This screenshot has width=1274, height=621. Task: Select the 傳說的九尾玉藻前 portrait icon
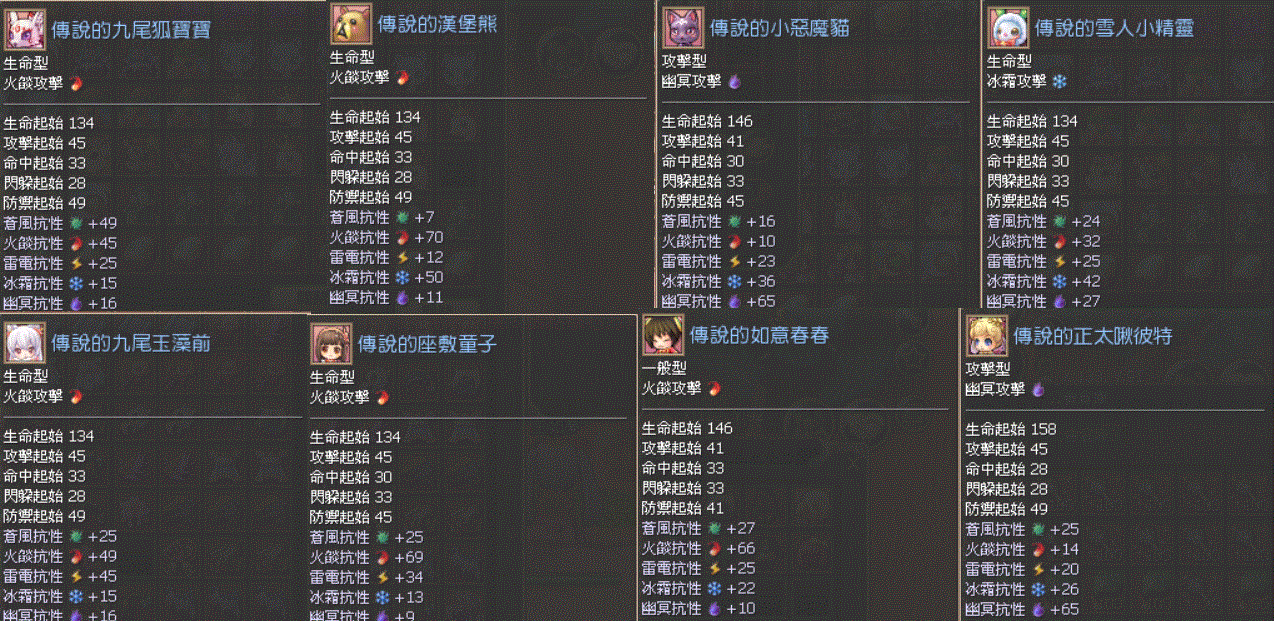24,343
